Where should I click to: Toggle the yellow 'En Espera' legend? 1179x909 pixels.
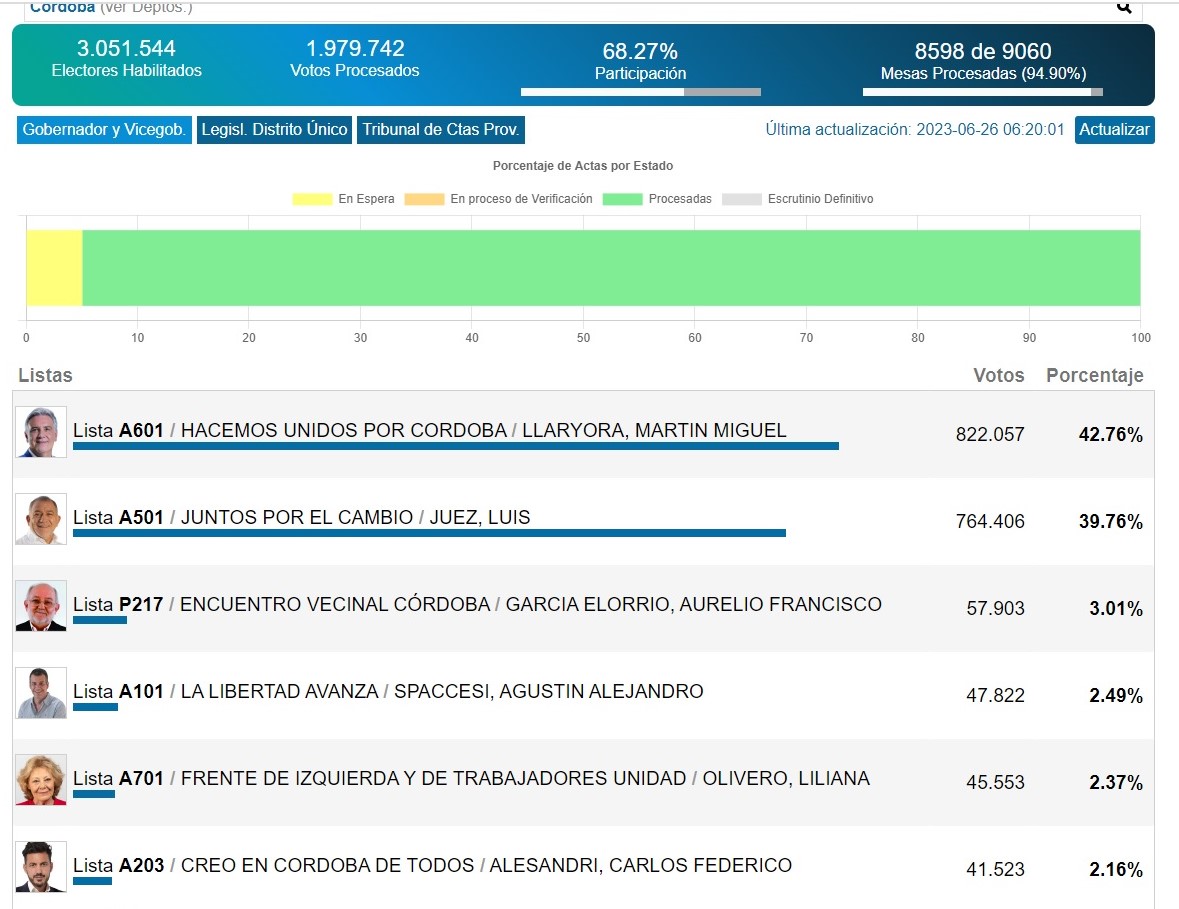[x=343, y=199]
